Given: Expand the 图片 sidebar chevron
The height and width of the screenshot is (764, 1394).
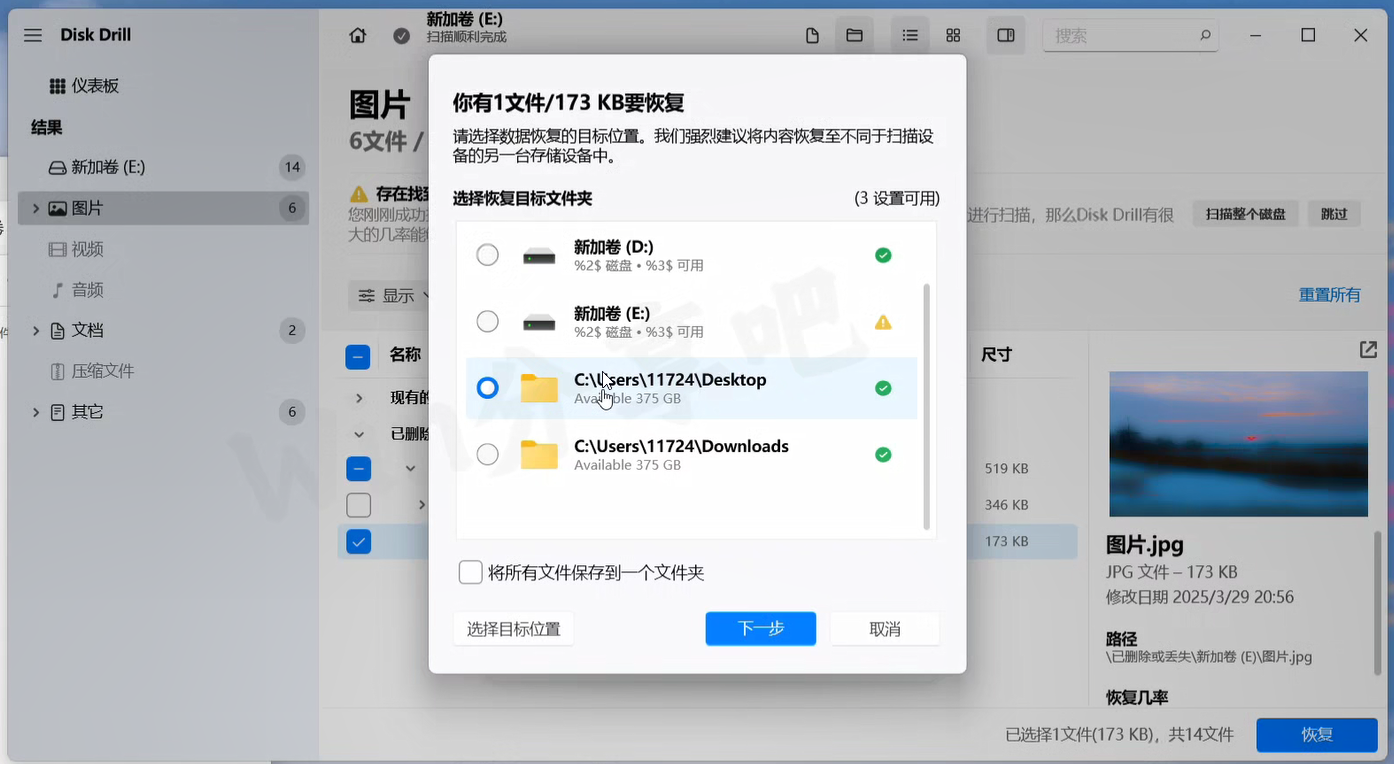Looking at the screenshot, I should click(36, 208).
